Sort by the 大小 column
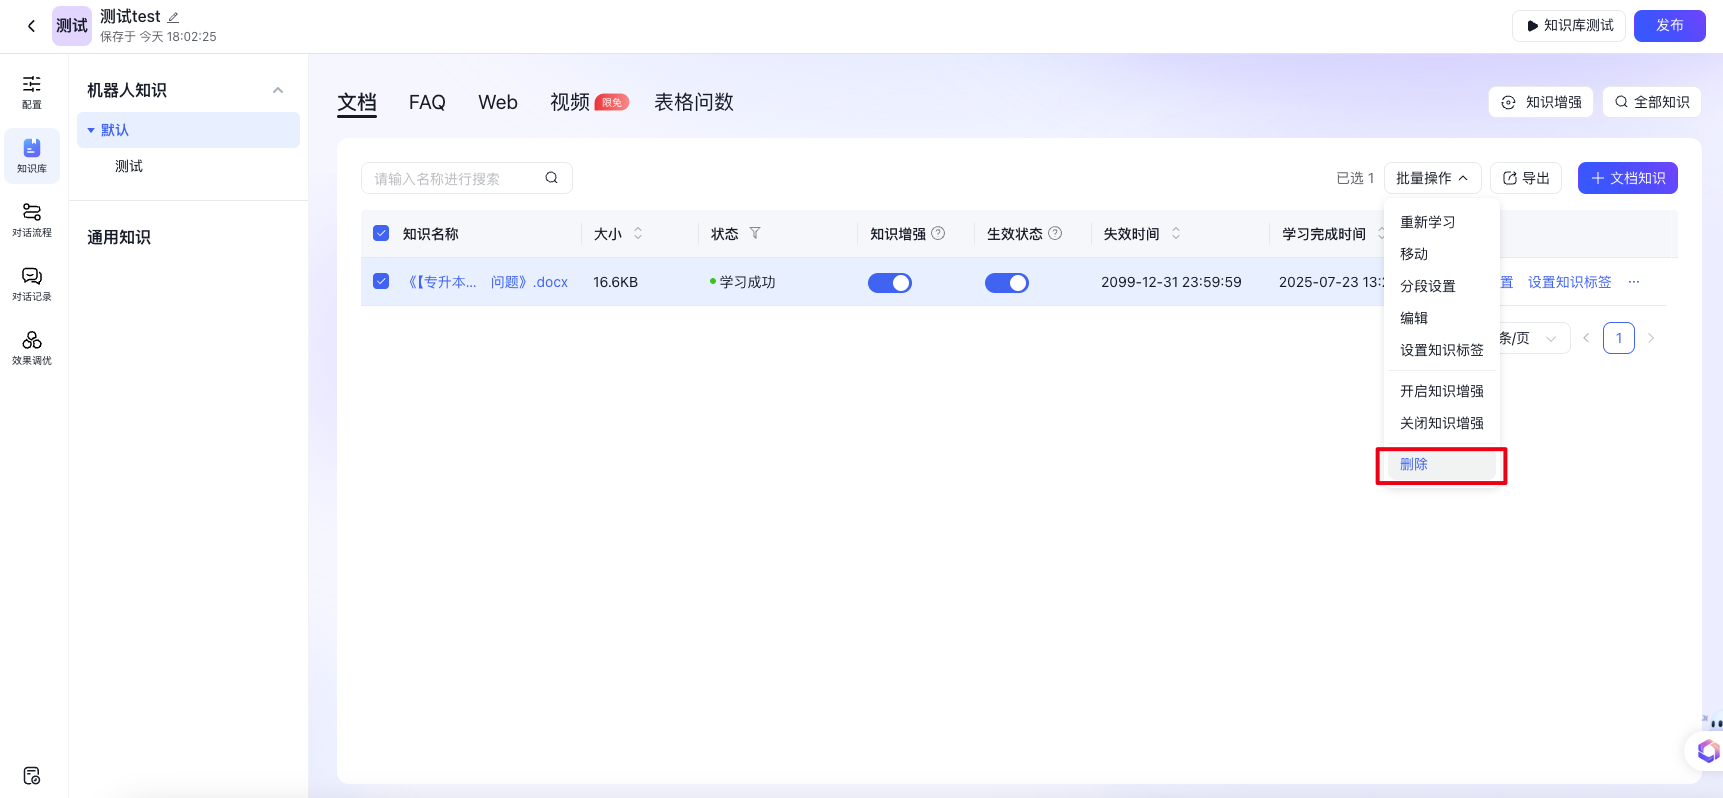The width and height of the screenshot is (1723, 798). click(638, 233)
